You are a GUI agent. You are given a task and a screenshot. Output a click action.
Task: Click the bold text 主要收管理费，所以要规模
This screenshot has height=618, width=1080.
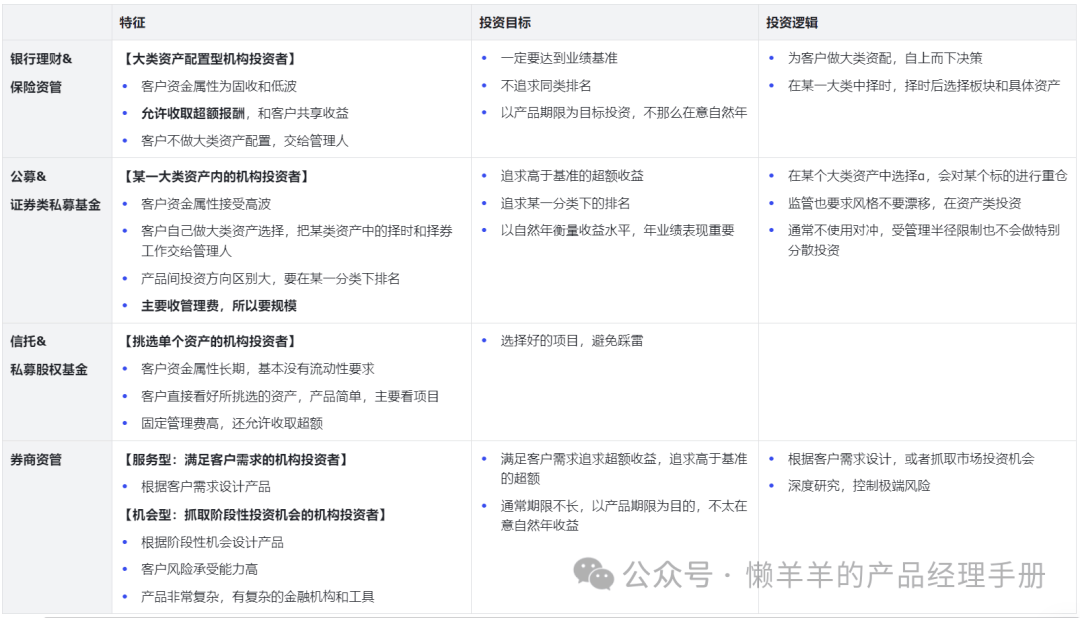(219, 306)
